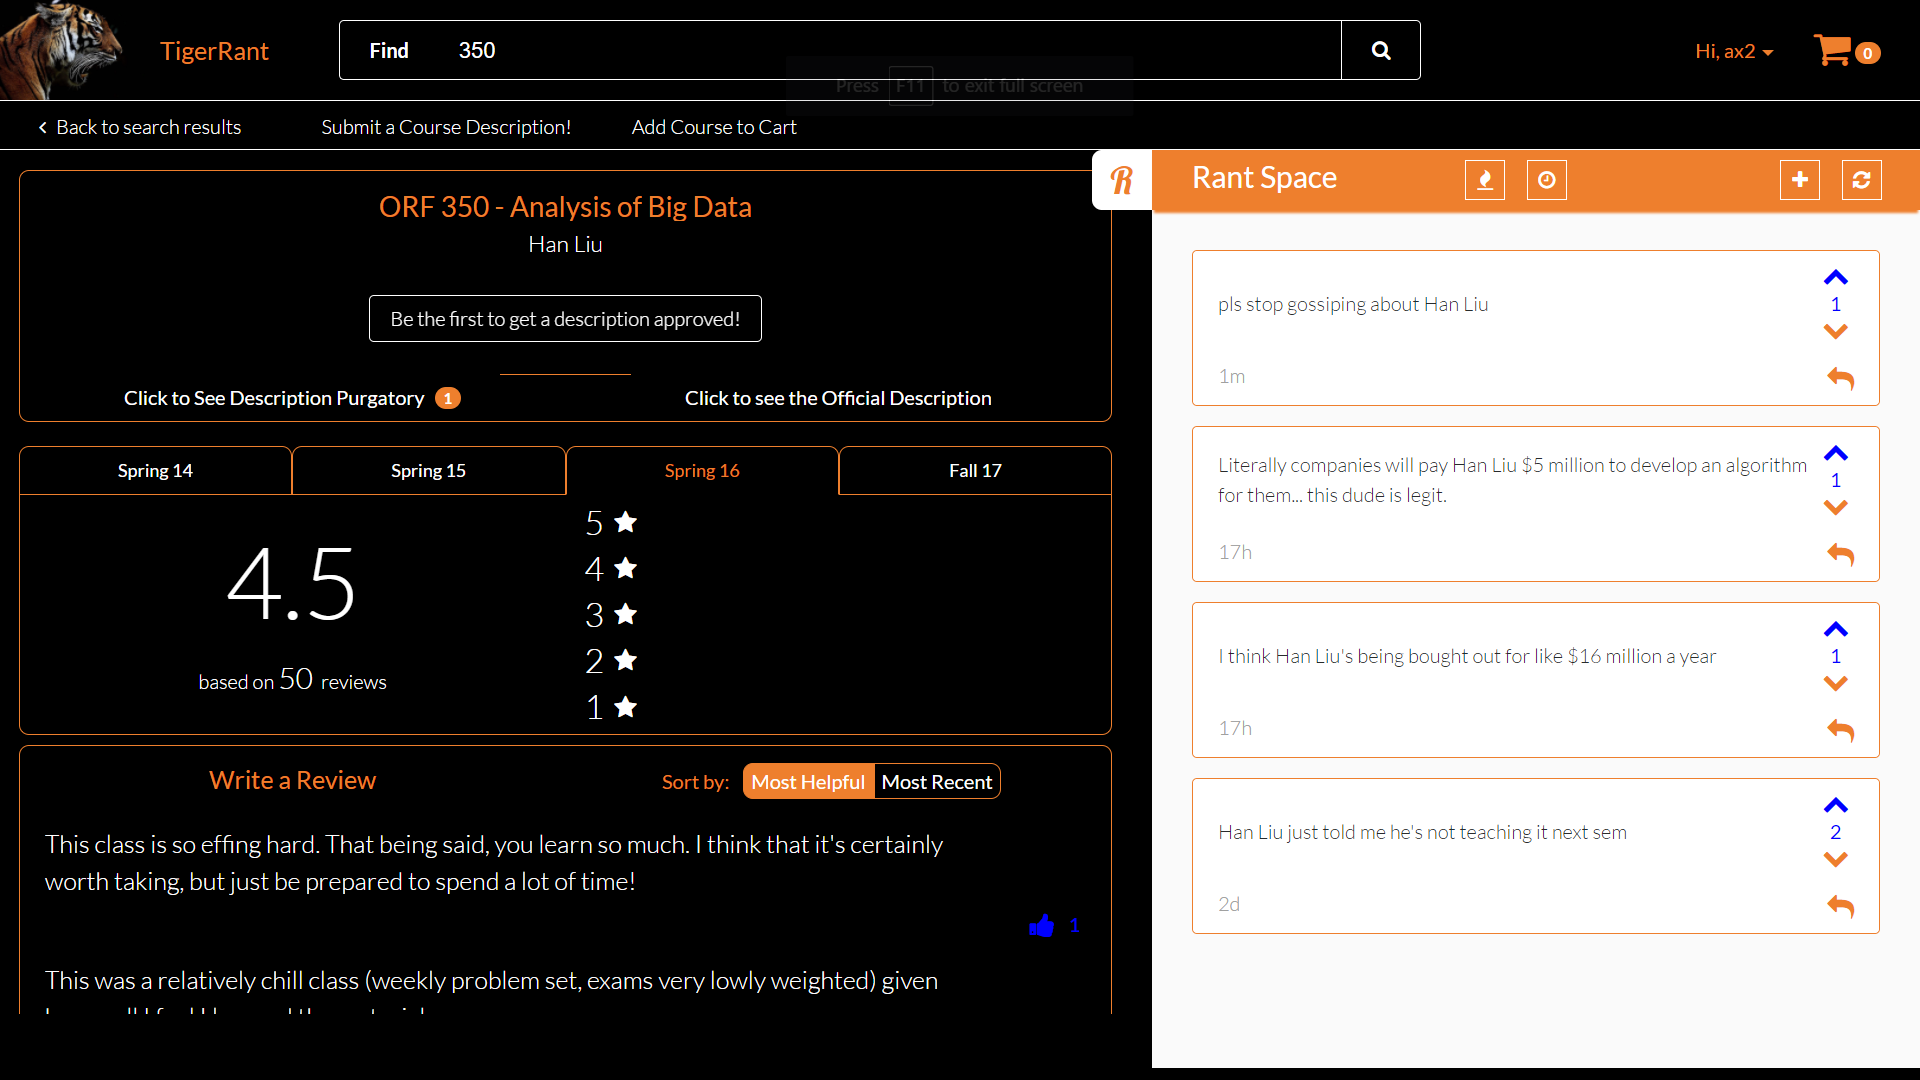1920x1080 pixels.
Task: Upvote the '$5 million algorithm' rant
Action: click(x=1835, y=454)
